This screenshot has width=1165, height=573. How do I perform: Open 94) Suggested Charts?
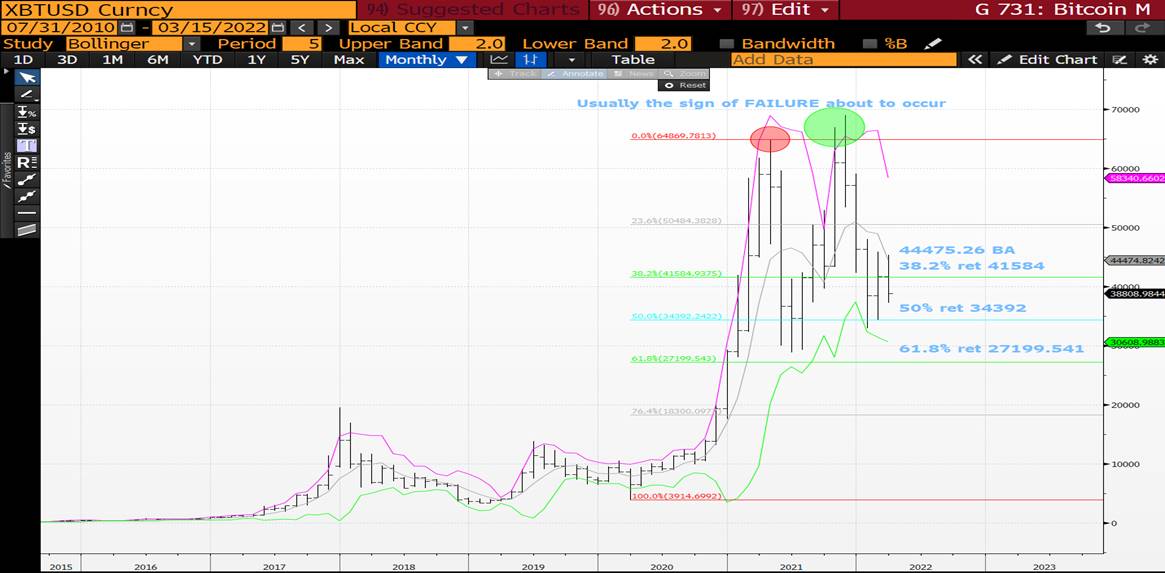pos(473,10)
